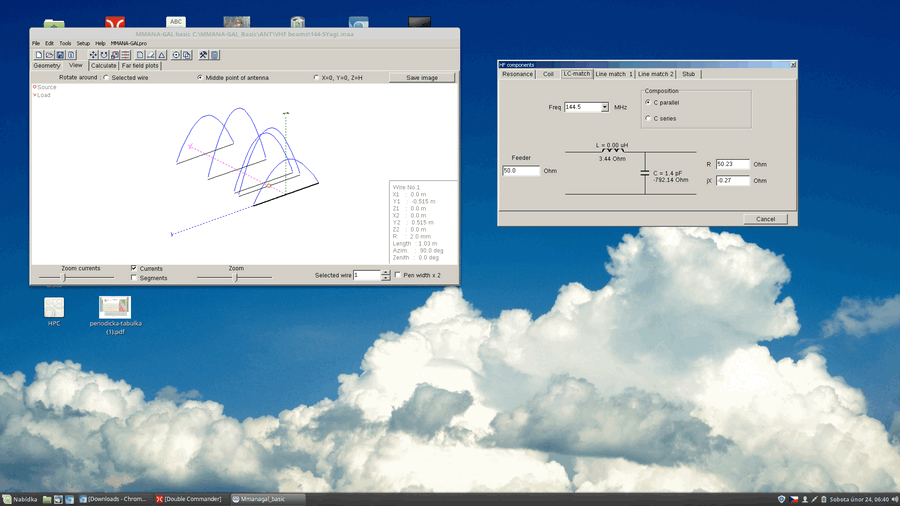The width and height of the screenshot is (900, 506).
Task: Click the hammer tools toolbar icon
Action: coord(203,55)
